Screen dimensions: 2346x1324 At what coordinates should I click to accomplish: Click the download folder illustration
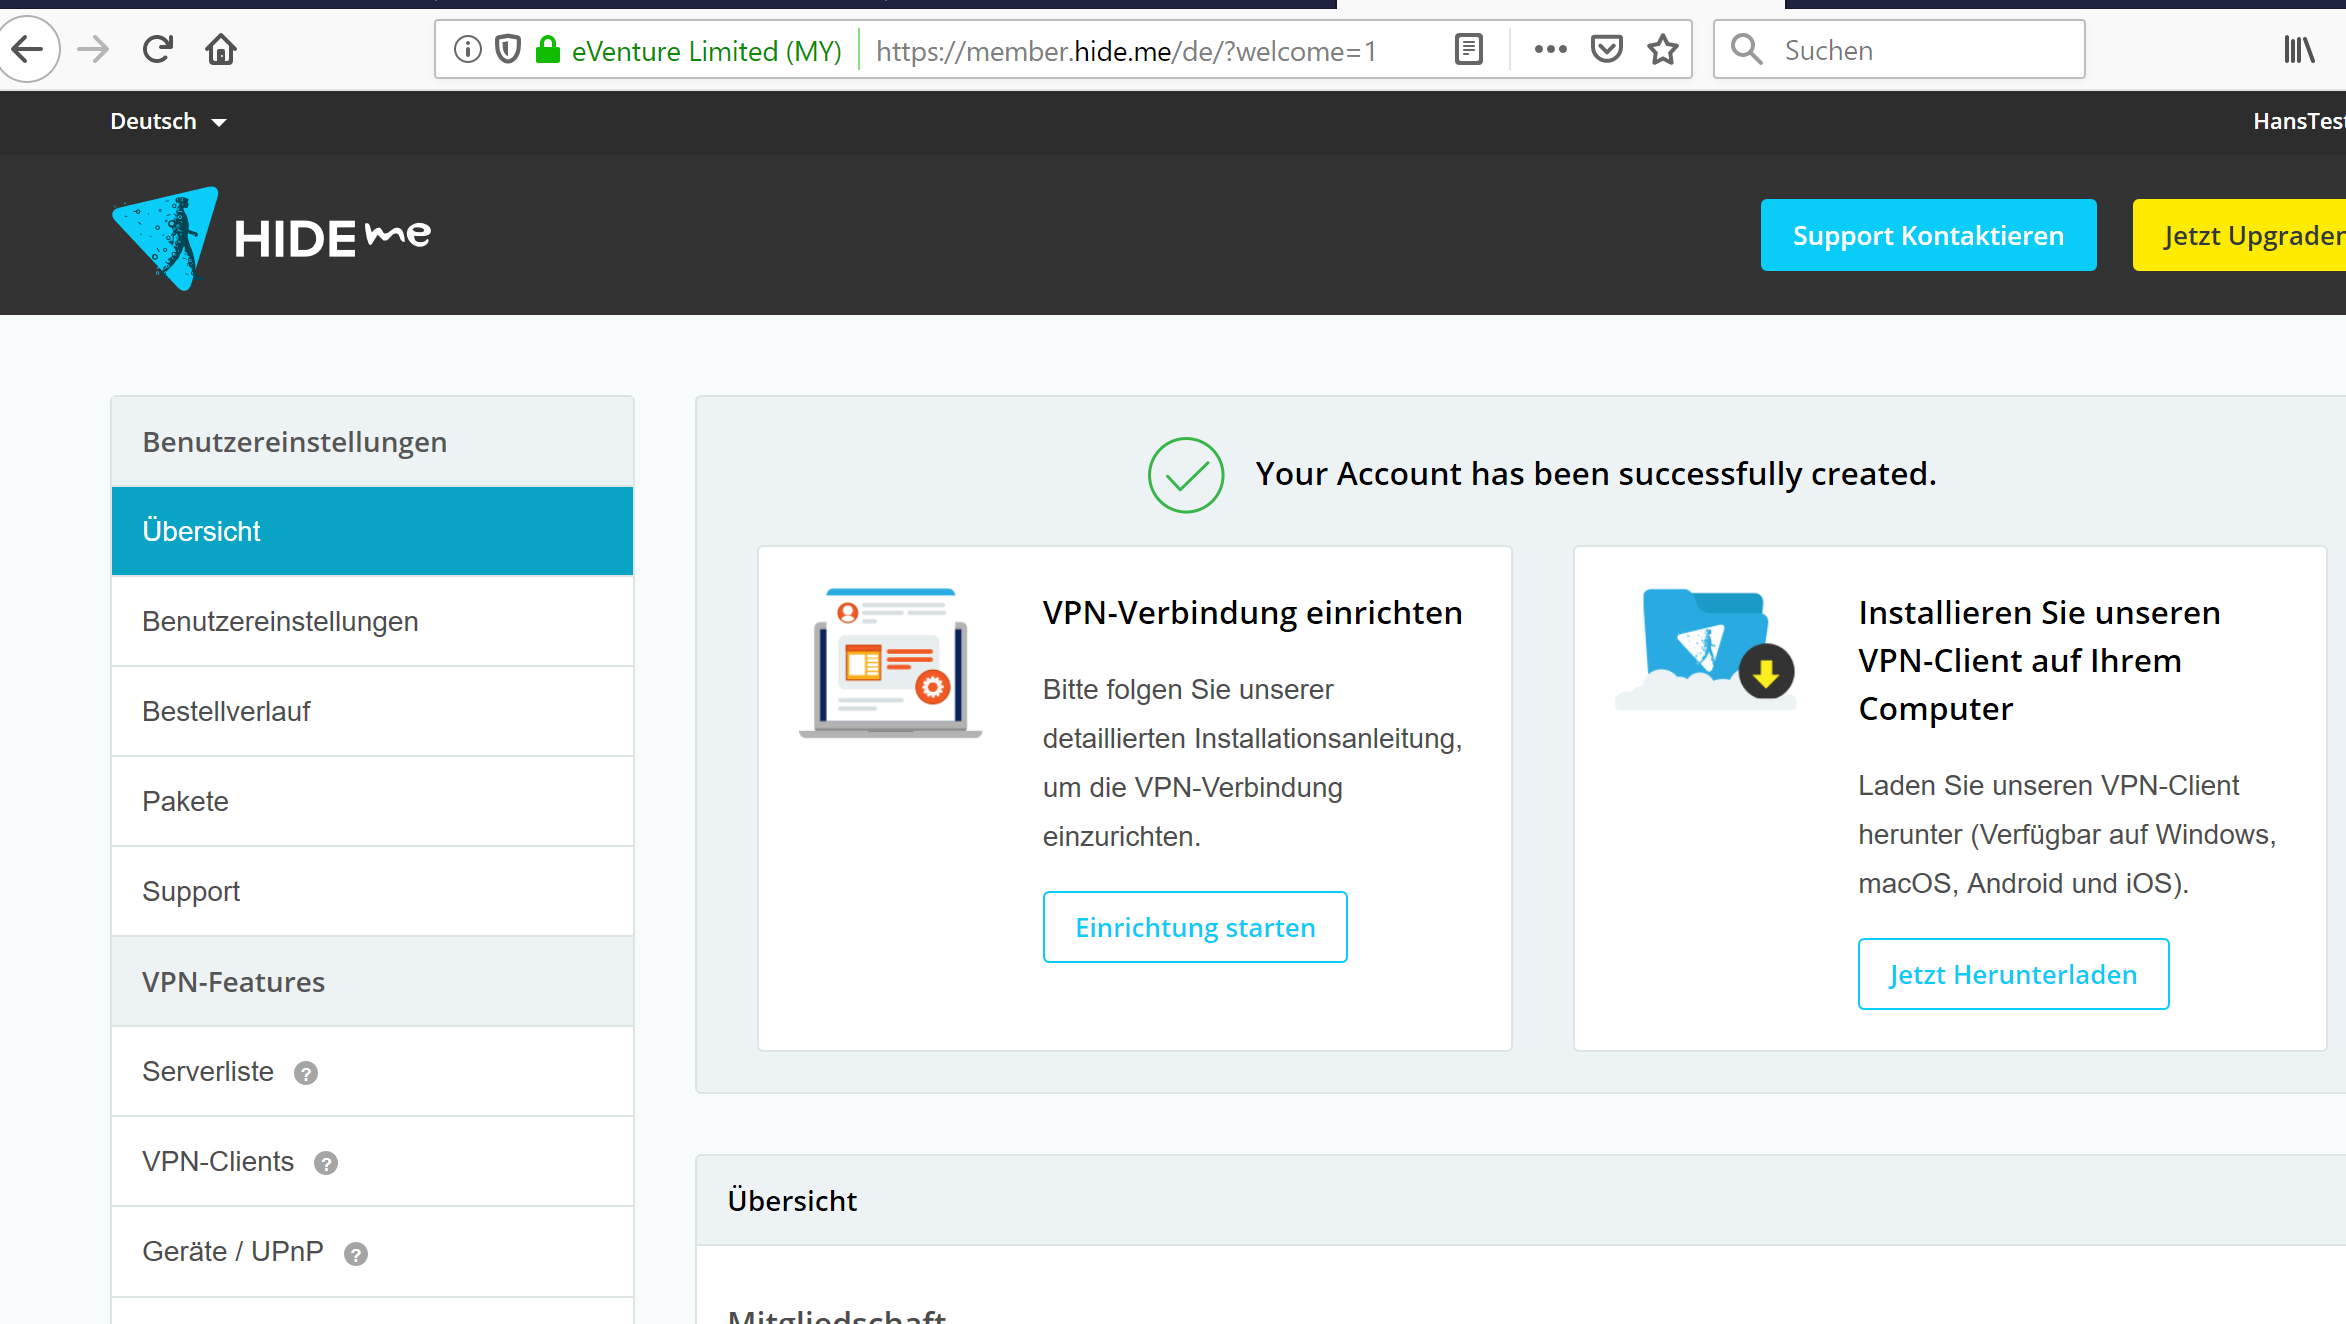pyautogui.click(x=1705, y=649)
